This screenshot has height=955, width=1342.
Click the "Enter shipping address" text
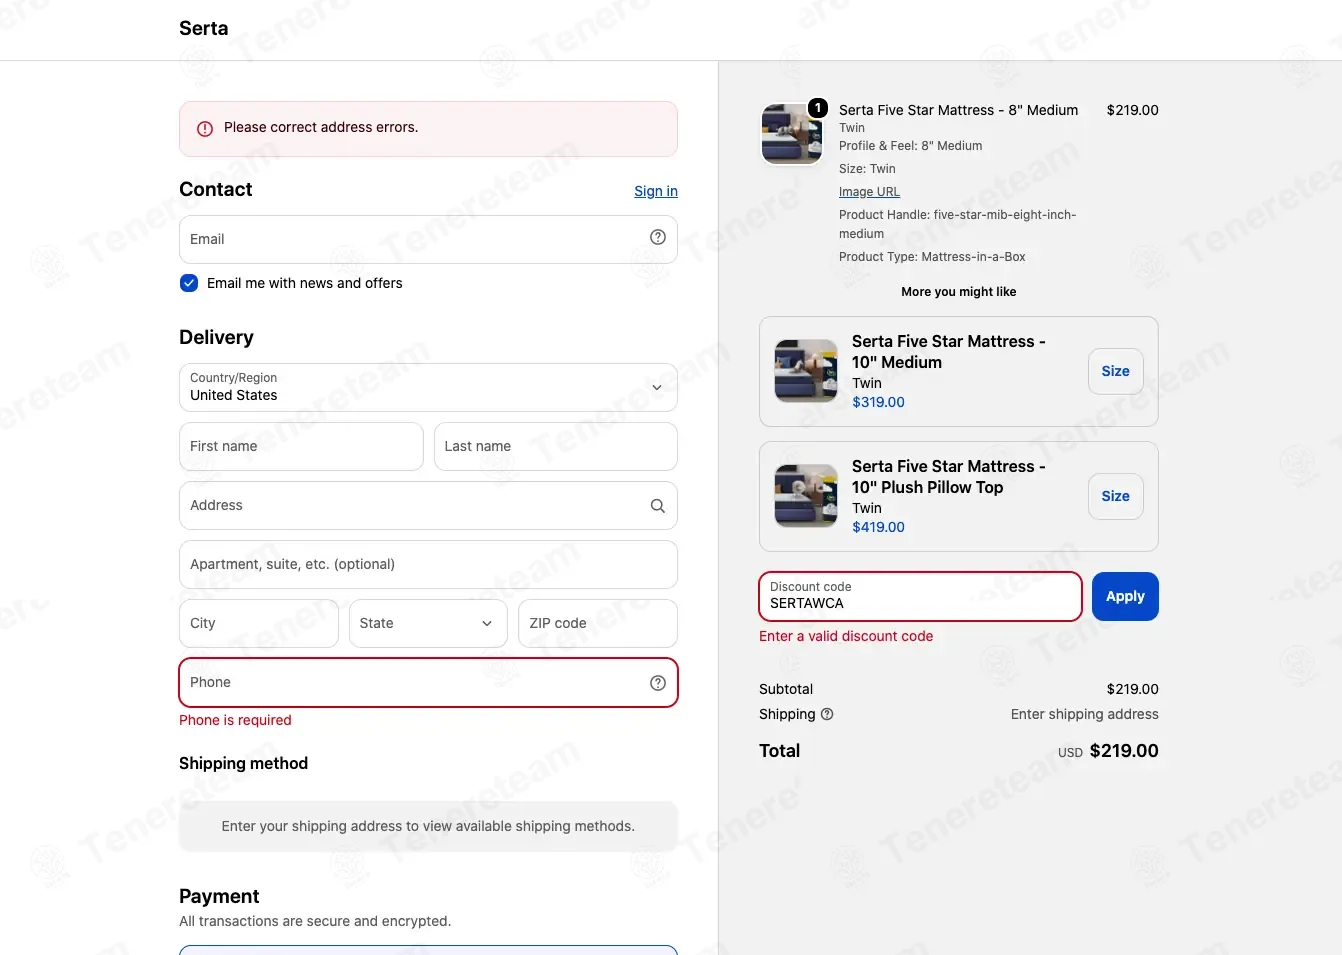pos(1084,714)
